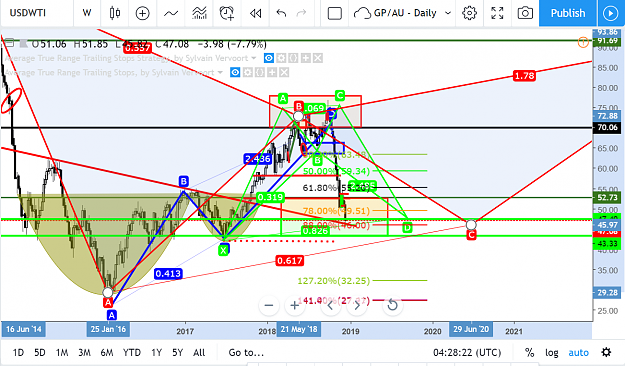This screenshot has height=366, width=625.
Task: Select the 5Y time range
Action: click(177, 352)
